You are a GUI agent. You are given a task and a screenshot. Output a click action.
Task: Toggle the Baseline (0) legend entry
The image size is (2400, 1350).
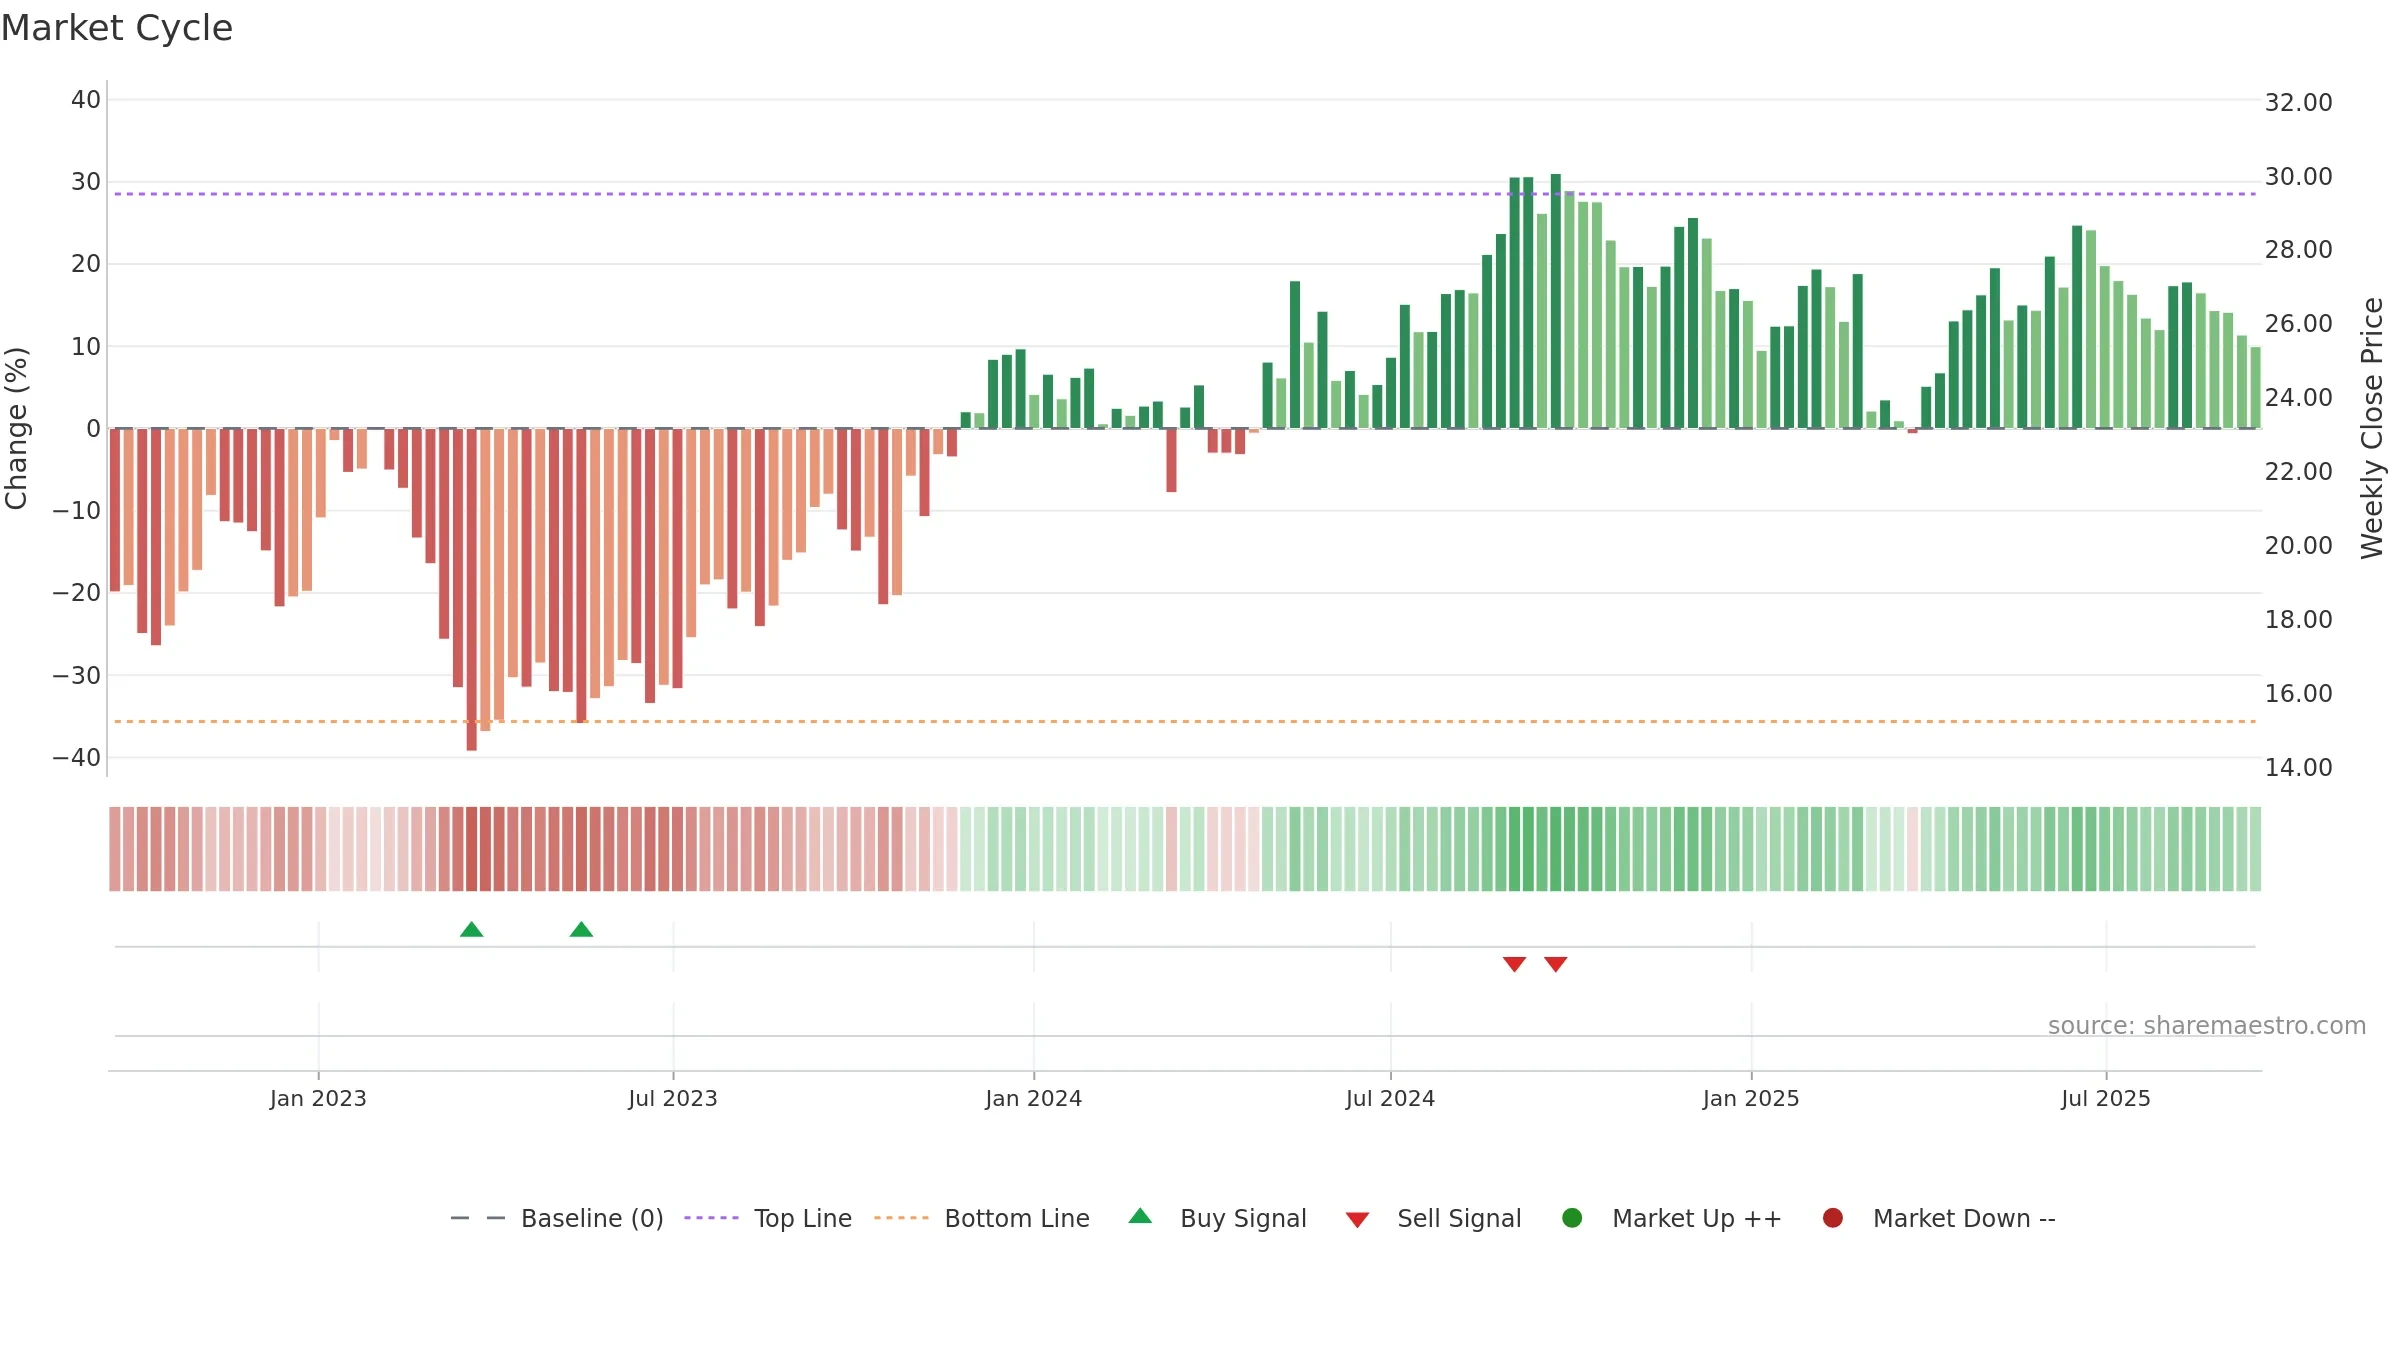click(557, 1218)
